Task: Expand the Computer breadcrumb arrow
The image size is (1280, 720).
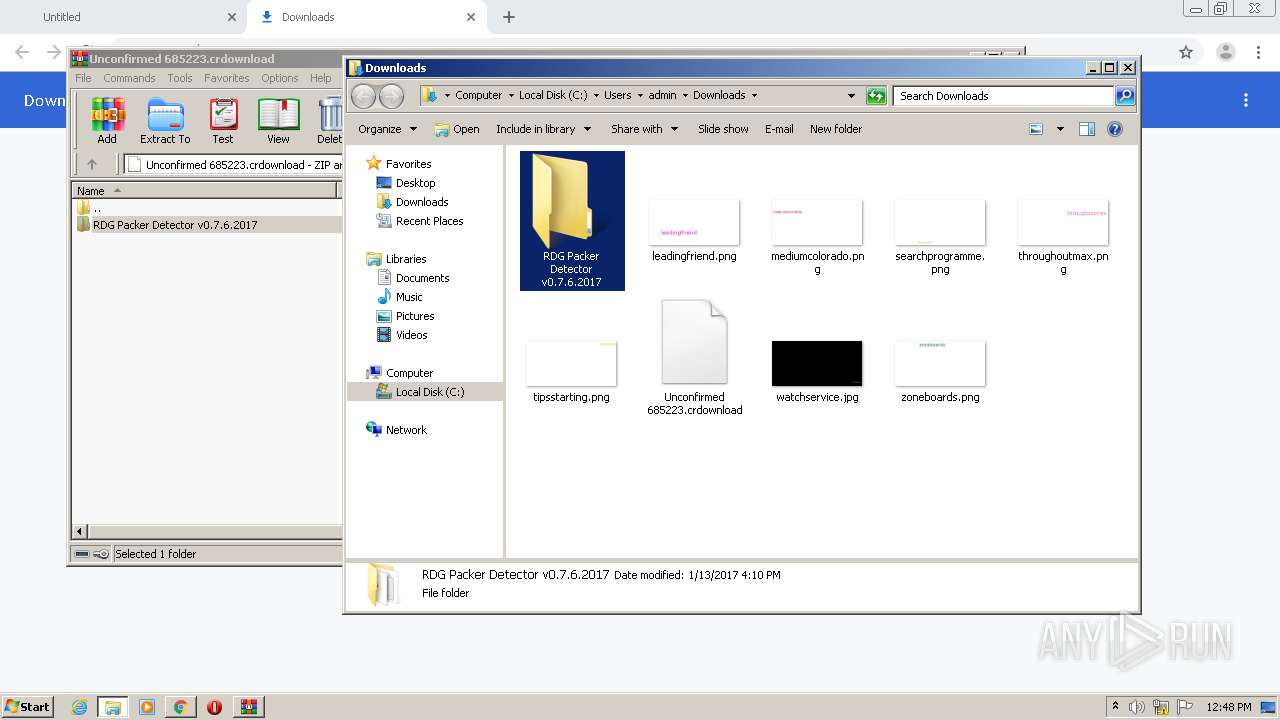Action: pos(510,96)
